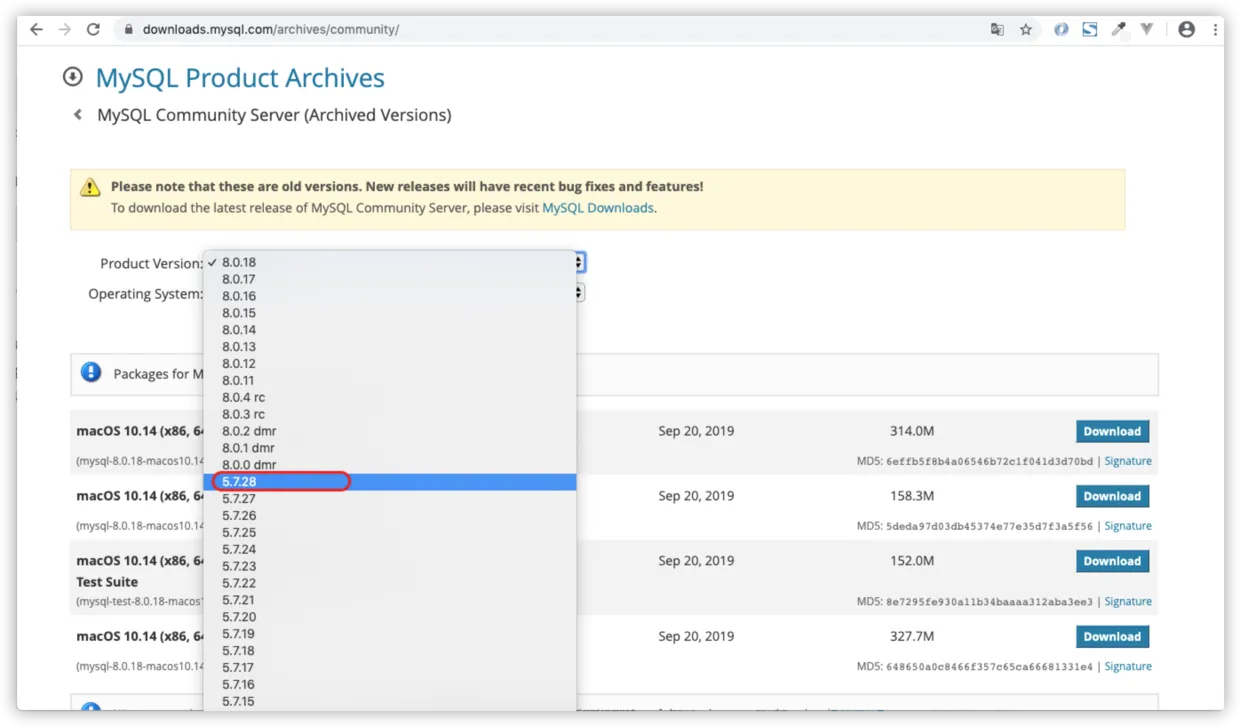Select version 8.0.17 from the dropdown
The width and height of the screenshot is (1240, 727).
coord(390,279)
